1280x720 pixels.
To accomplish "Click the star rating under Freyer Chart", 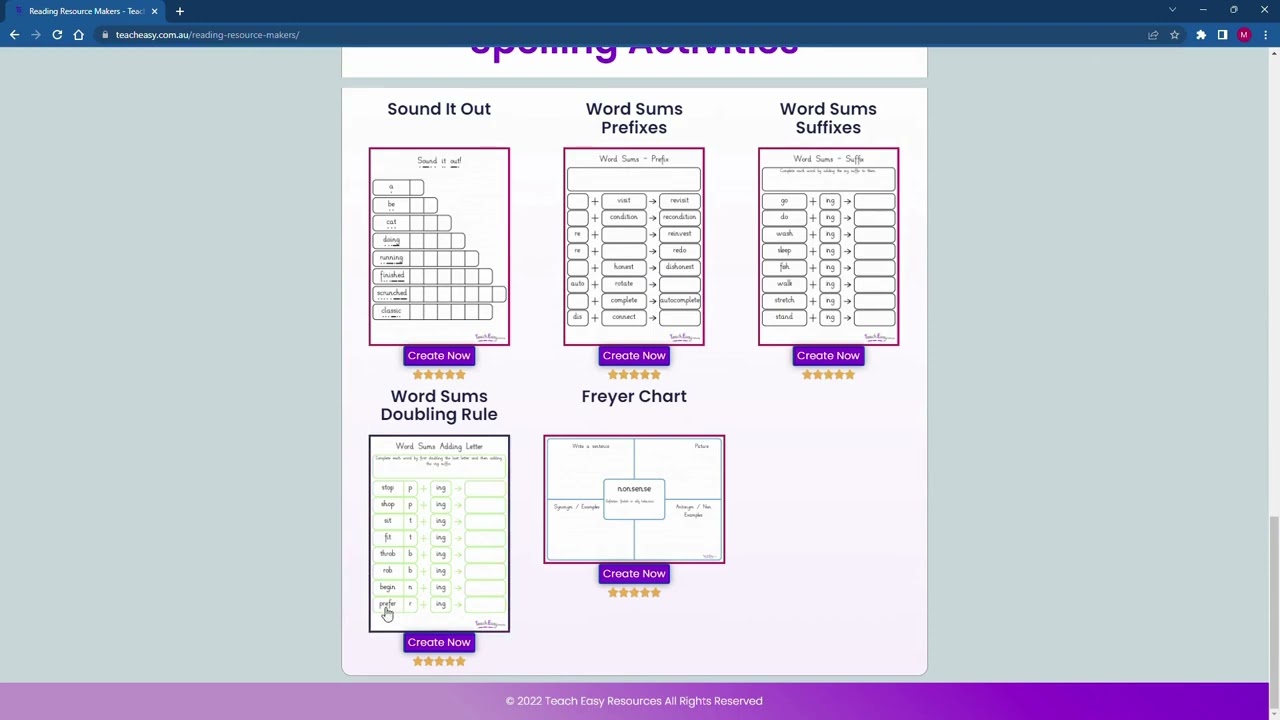I will [x=634, y=593].
